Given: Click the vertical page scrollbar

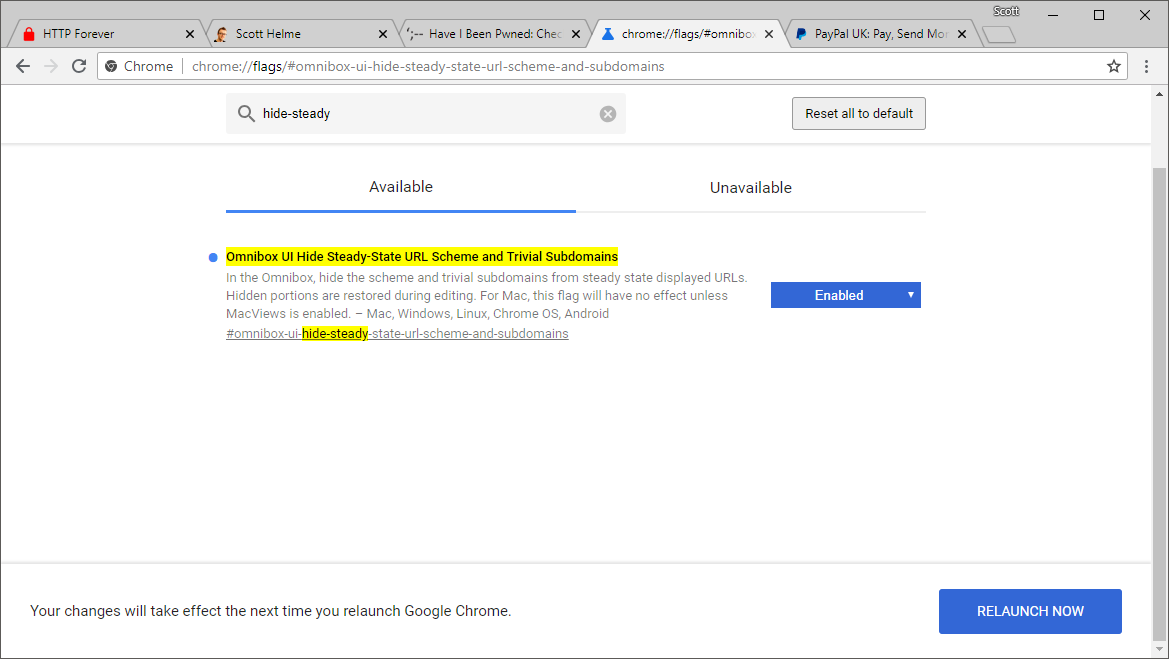Looking at the screenshot, I should [x=1159, y=400].
